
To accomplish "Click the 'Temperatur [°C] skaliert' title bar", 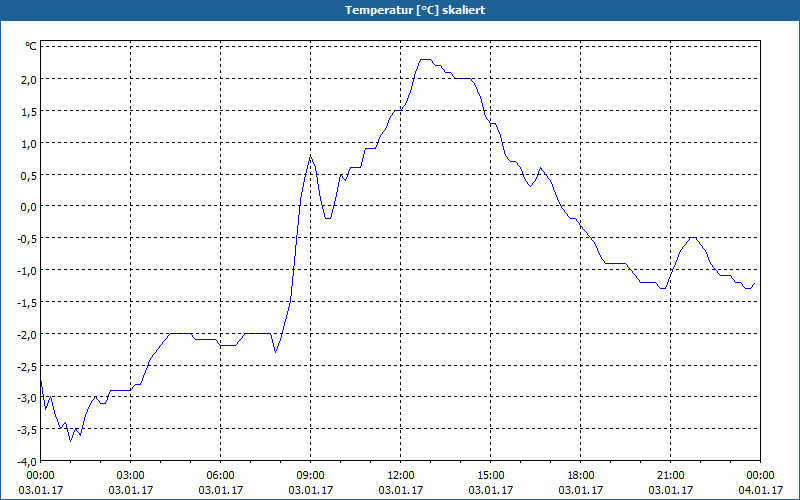I will (x=400, y=10).
